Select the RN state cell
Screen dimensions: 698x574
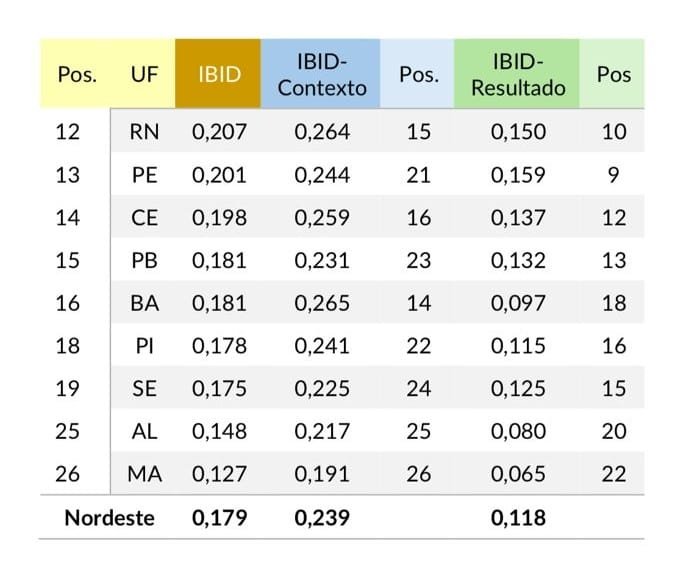point(144,132)
